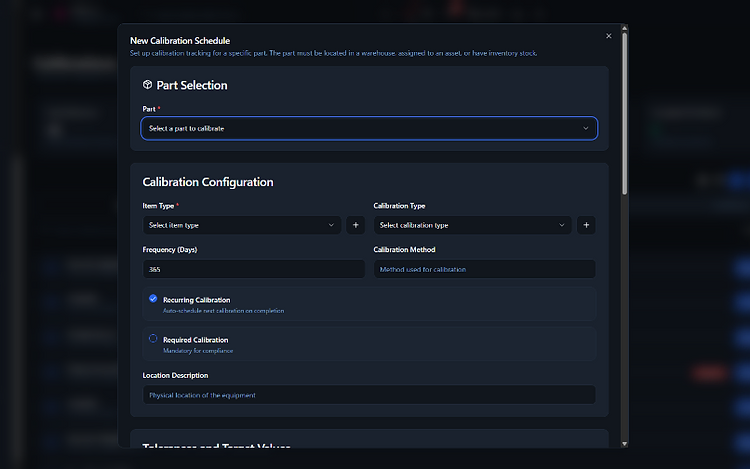Click the scrollbar up arrow in dialog

[624, 28]
